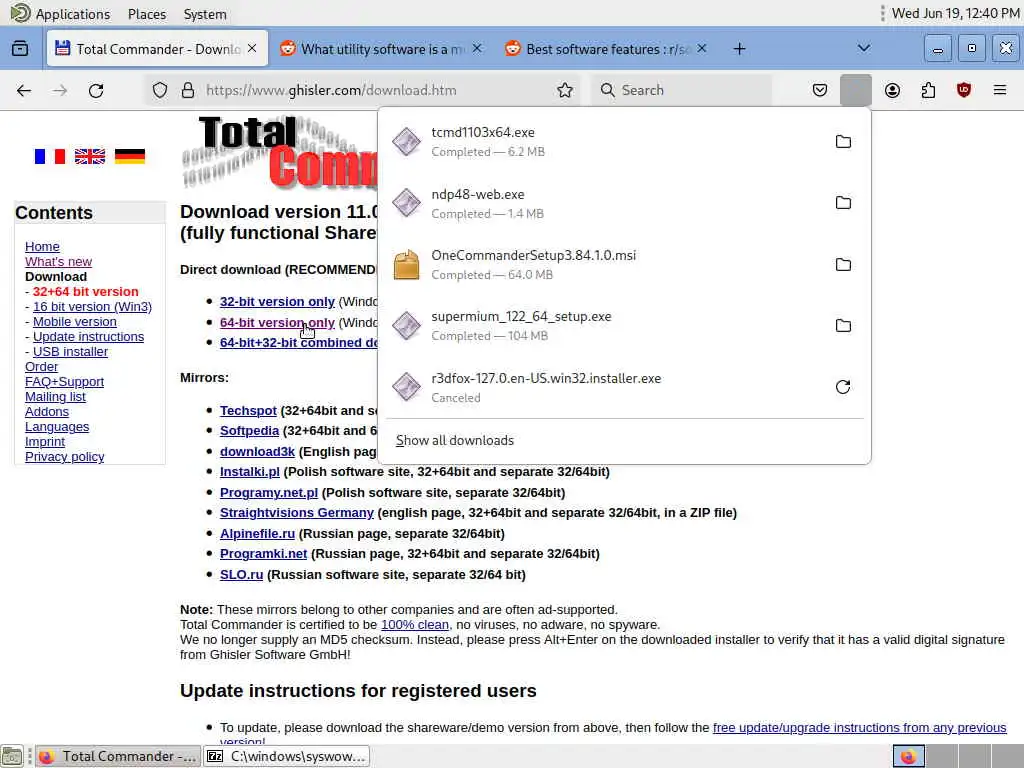Screen dimensions: 1024x768
Task: Bookmark this page with the star
Action: [565, 90]
